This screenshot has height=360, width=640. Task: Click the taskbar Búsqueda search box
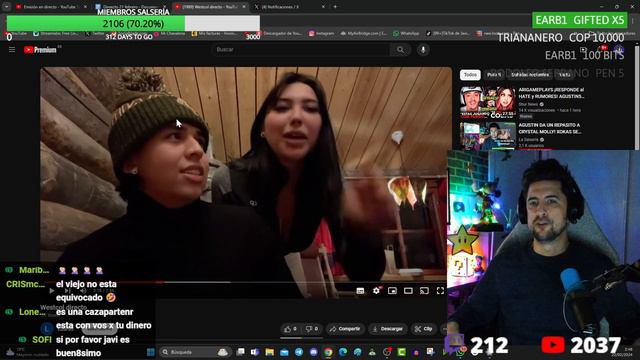[195, 352]
